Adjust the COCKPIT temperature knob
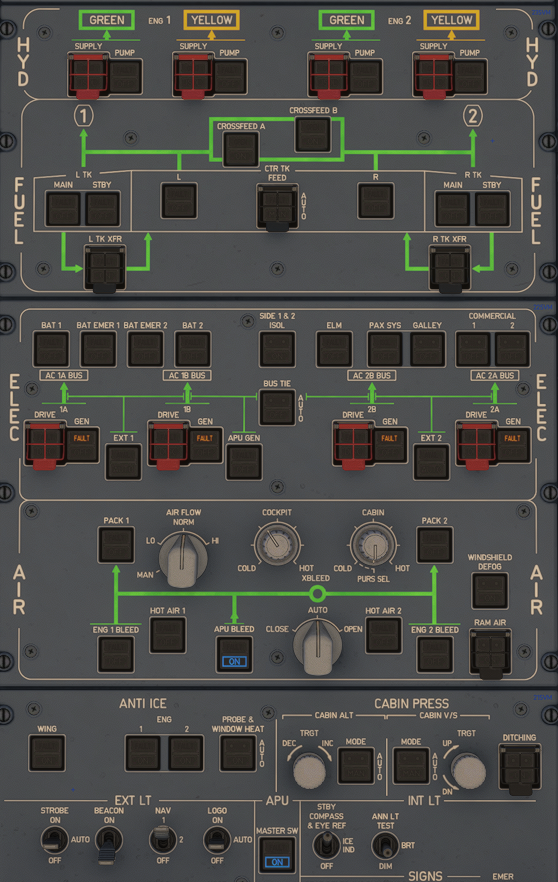Image resolution: width=558 pixels, height=882 pixels. pos(277,543)
